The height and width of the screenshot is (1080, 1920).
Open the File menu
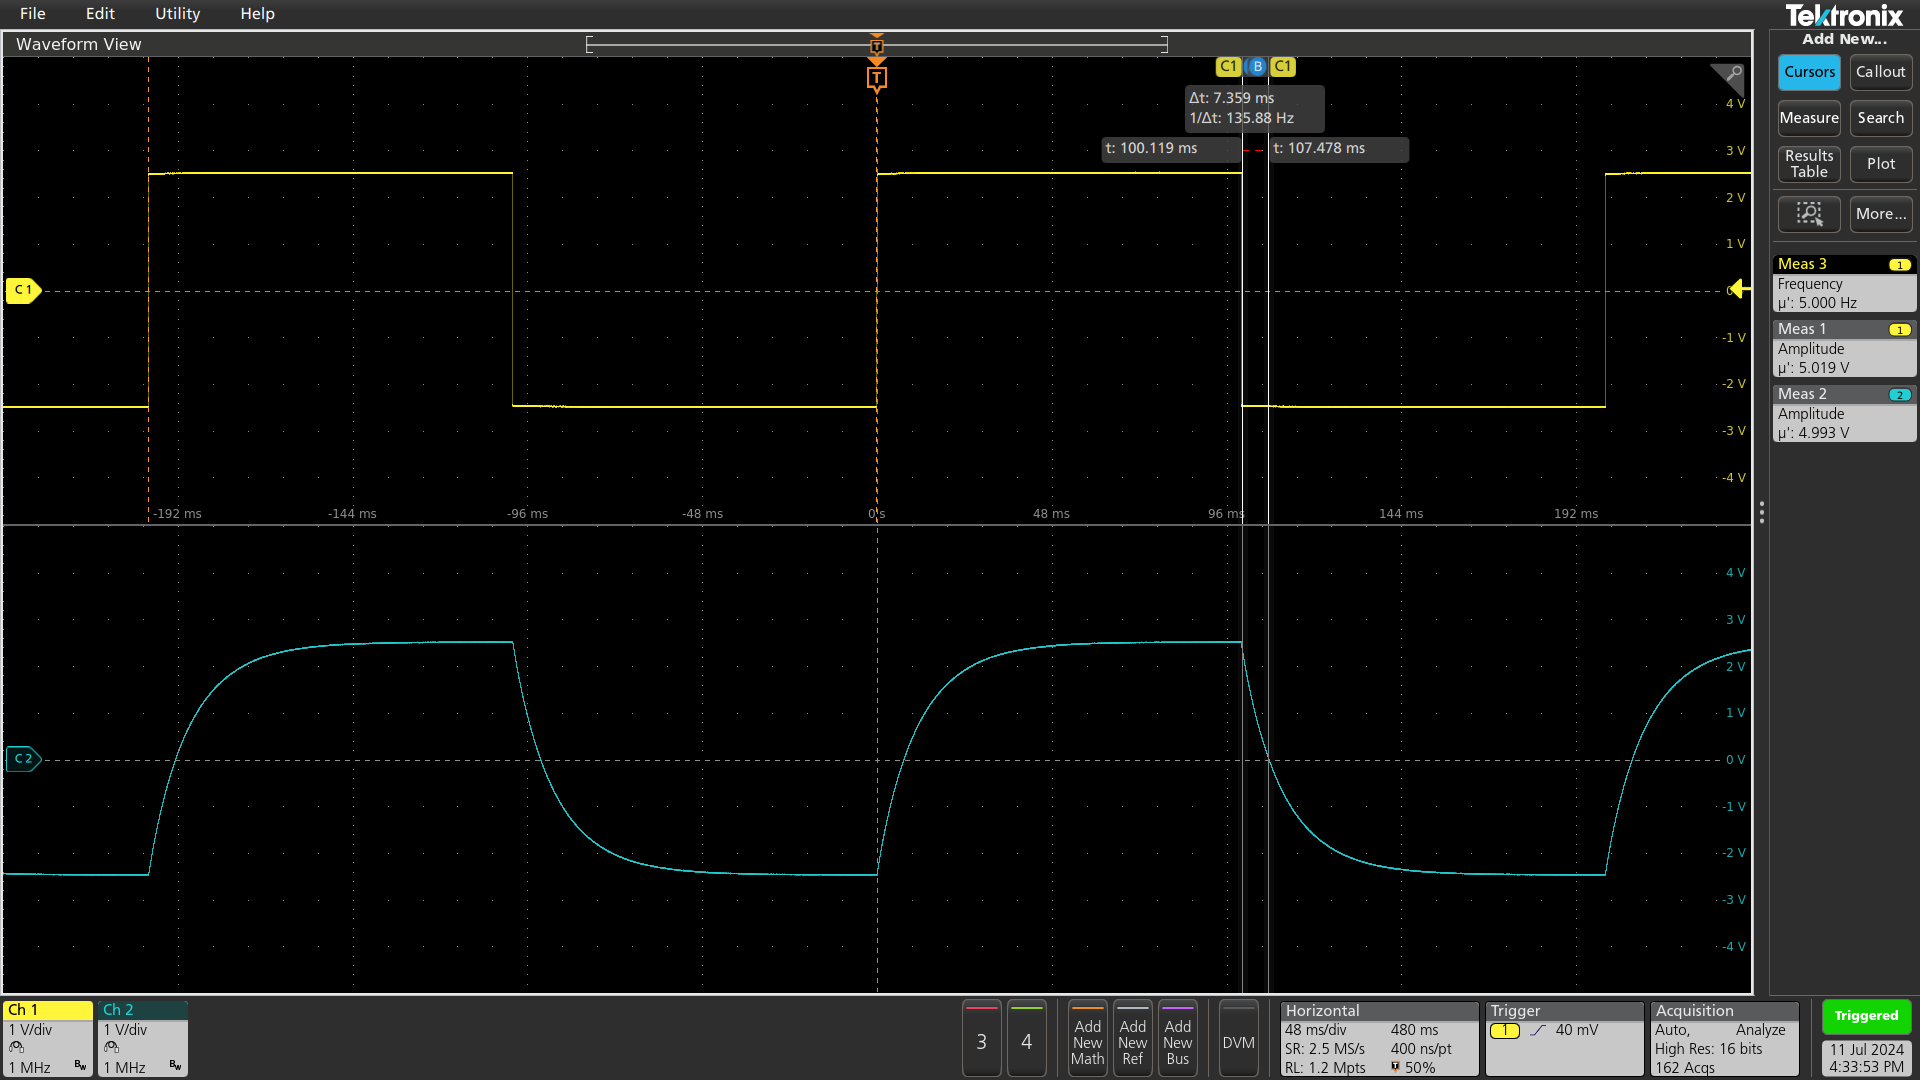point(32,13)
